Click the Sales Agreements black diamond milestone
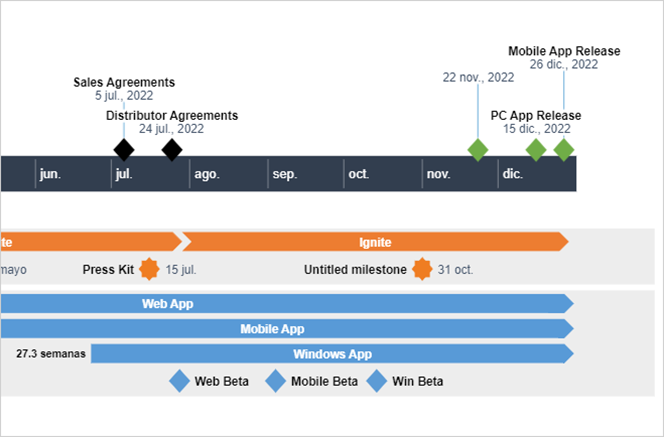Screen dimensions: 664x437 [x=123, y=150]
